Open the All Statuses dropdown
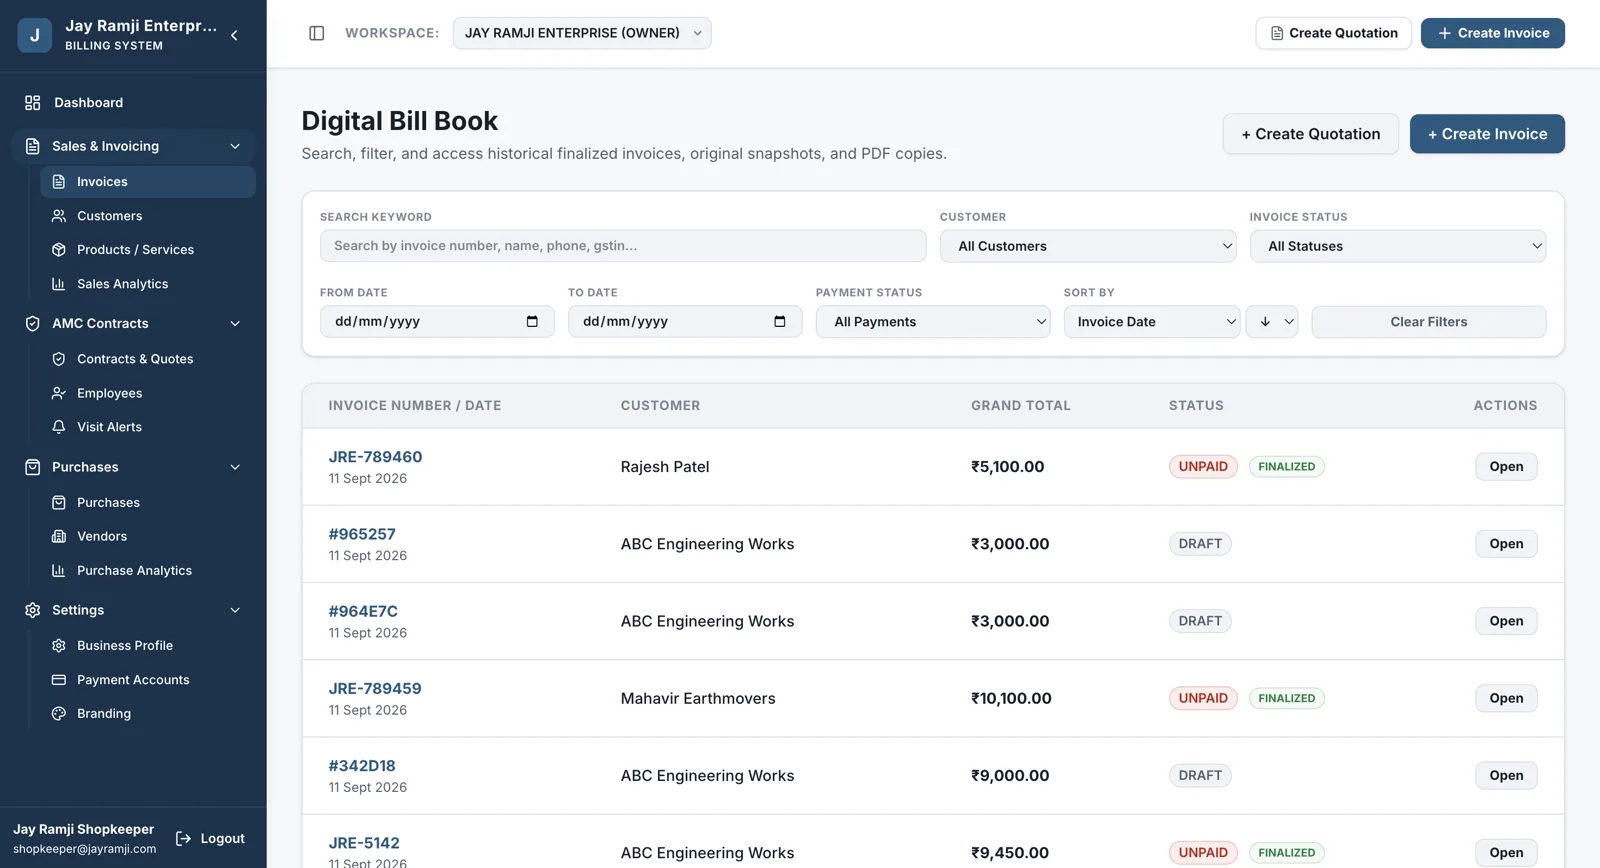 1398,246
